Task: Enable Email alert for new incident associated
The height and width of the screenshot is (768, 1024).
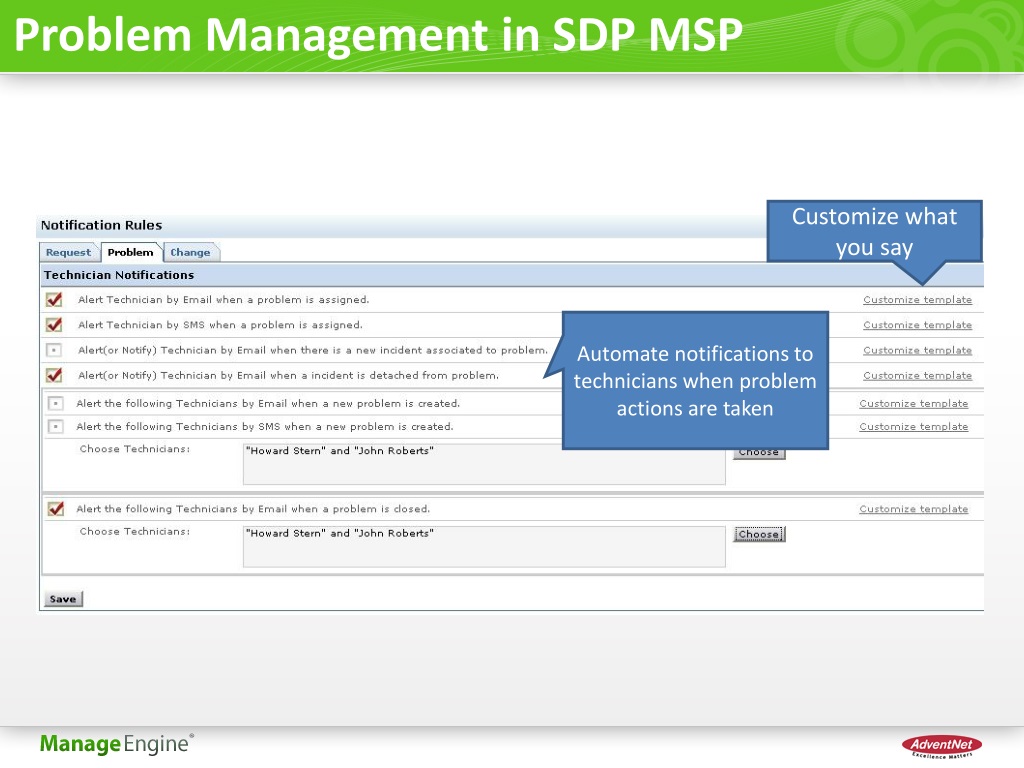Action: [54, 350]
